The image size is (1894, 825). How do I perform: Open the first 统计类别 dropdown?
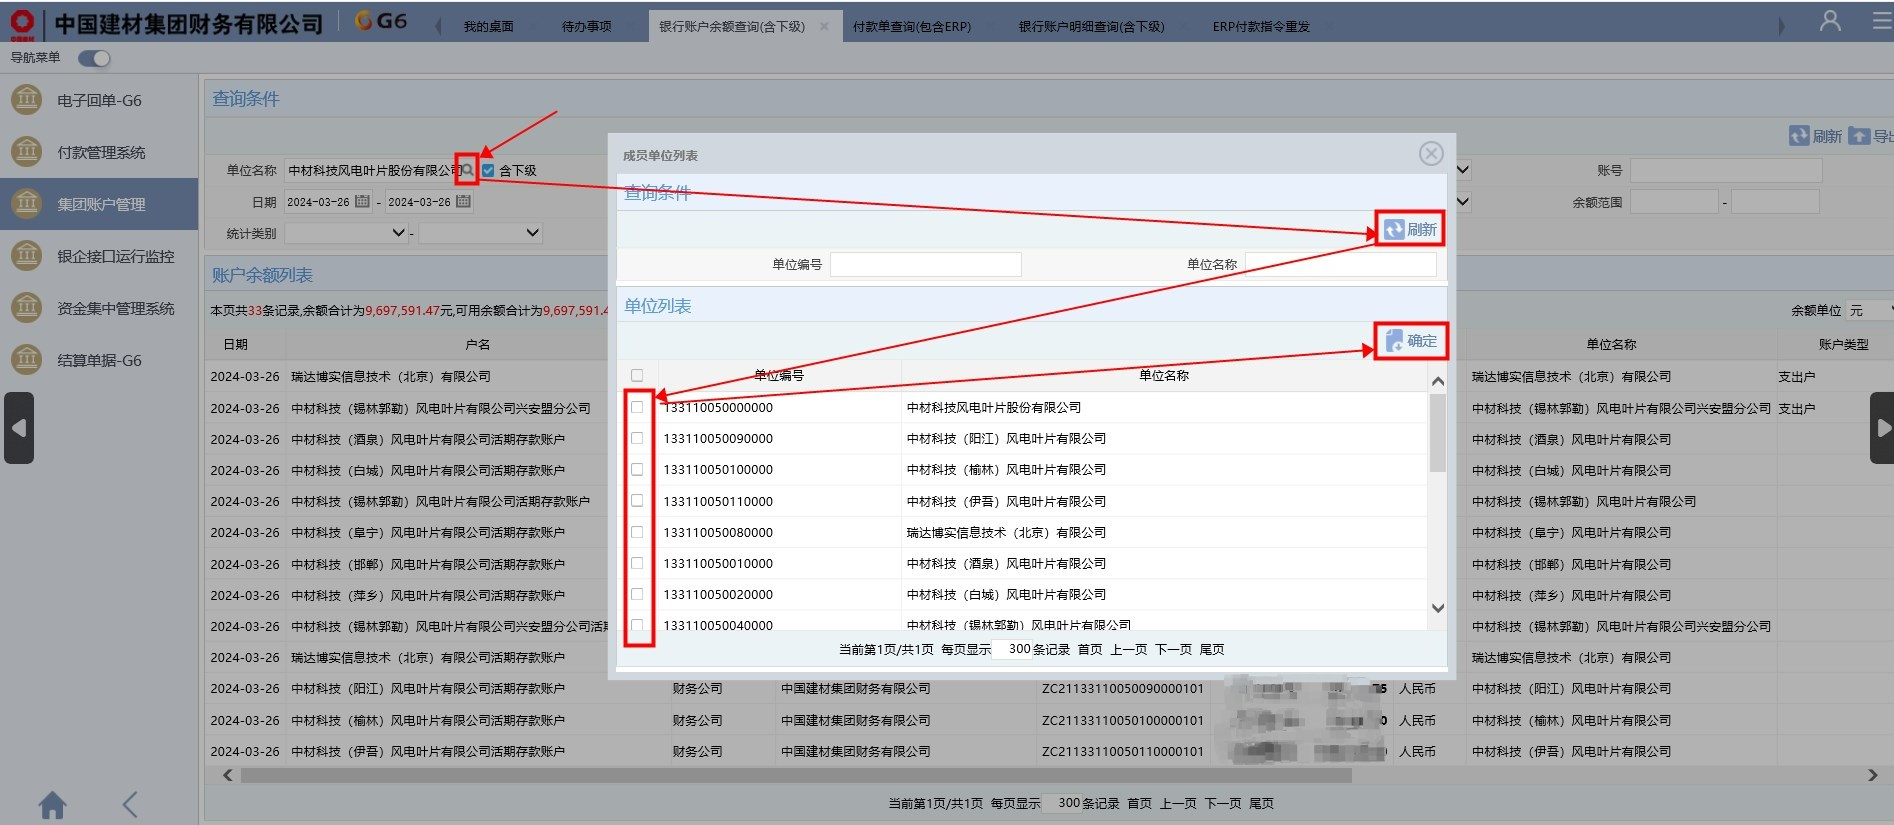pyautogui.click(x=346, y=233)
